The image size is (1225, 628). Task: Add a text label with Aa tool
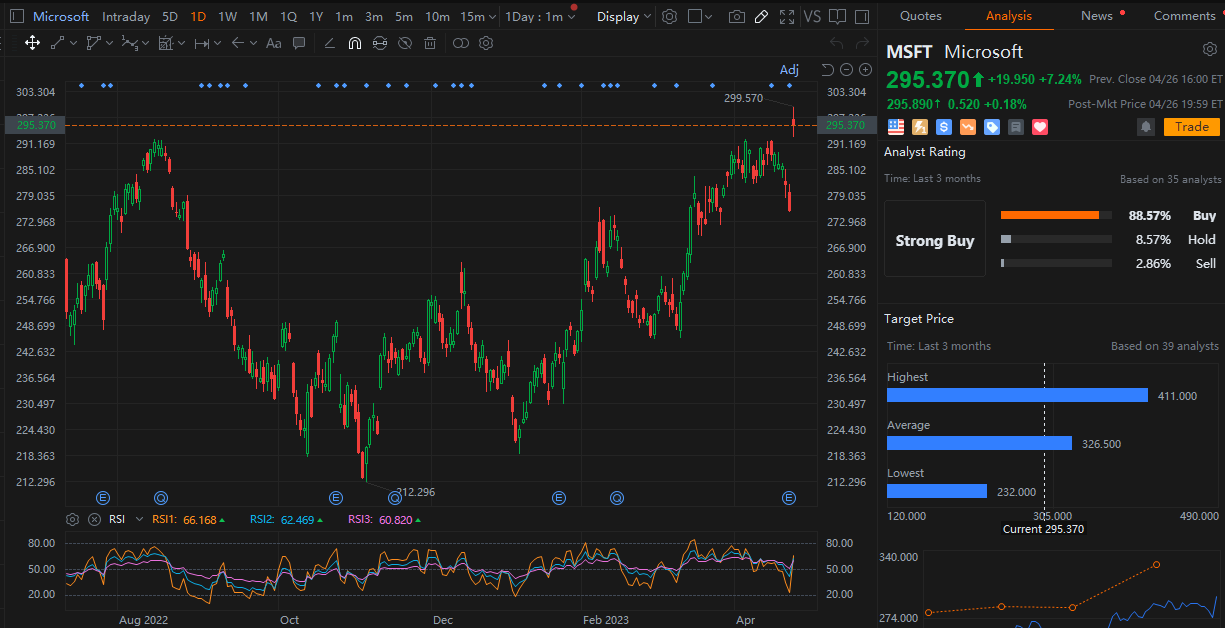(x=273, y=43)
